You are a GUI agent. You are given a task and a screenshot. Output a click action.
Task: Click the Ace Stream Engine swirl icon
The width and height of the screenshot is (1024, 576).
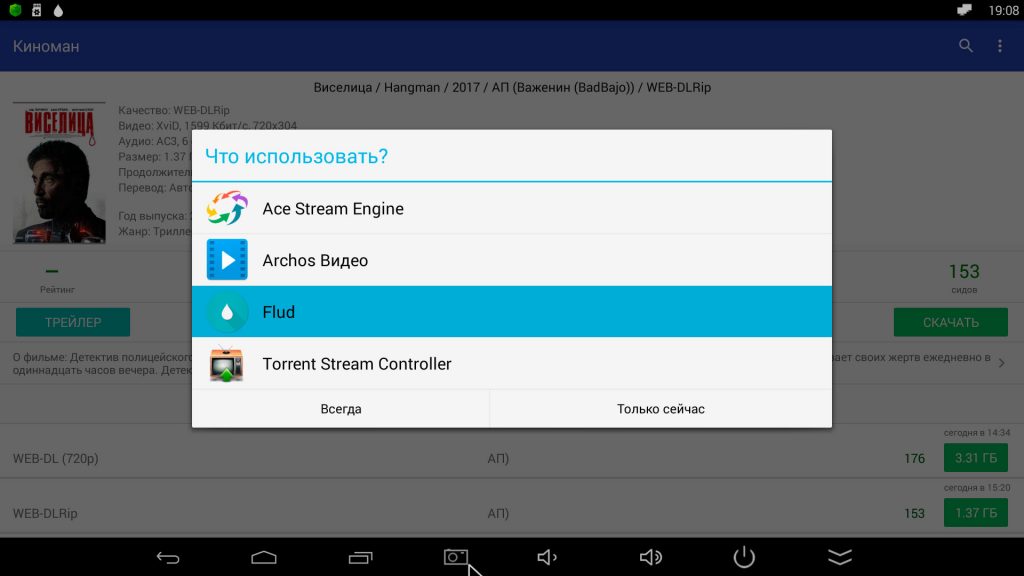pyautogui.click(x=227, y=208)
